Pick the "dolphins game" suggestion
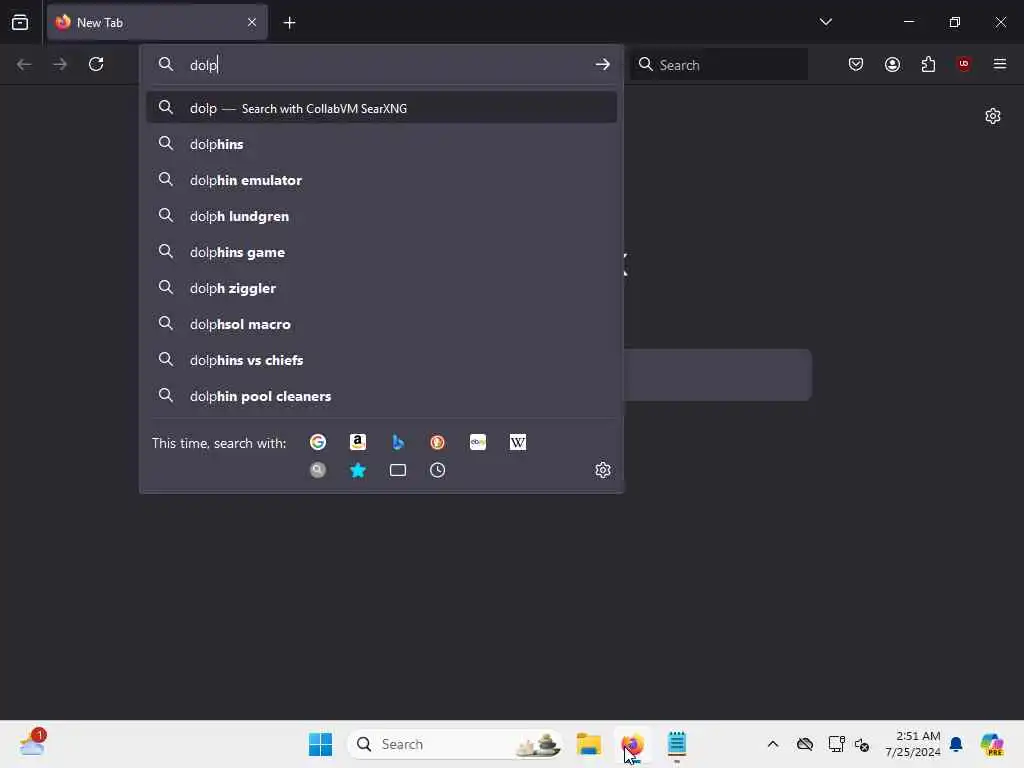This screenshot has width=1024, height=768. point(381,252)
